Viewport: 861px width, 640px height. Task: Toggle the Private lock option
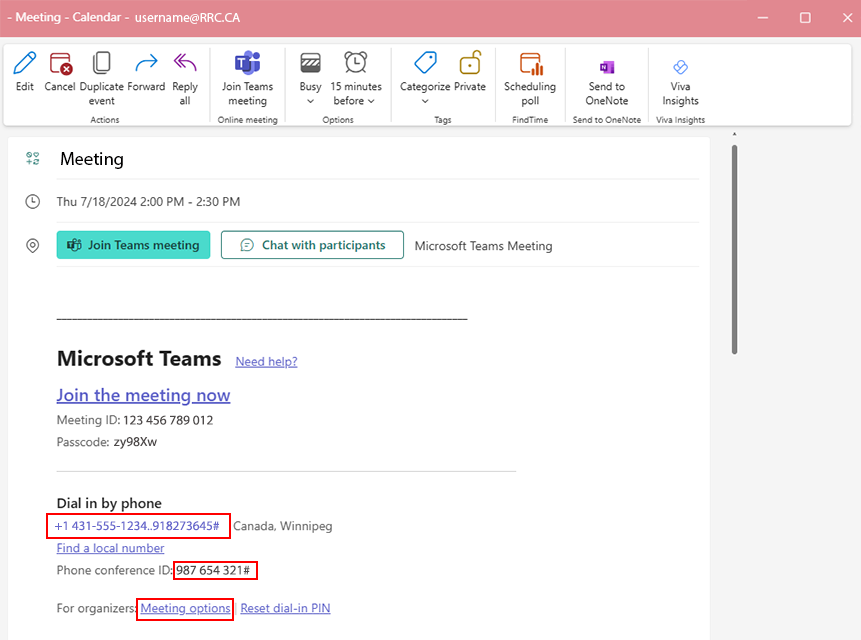(x=469, y=66)
